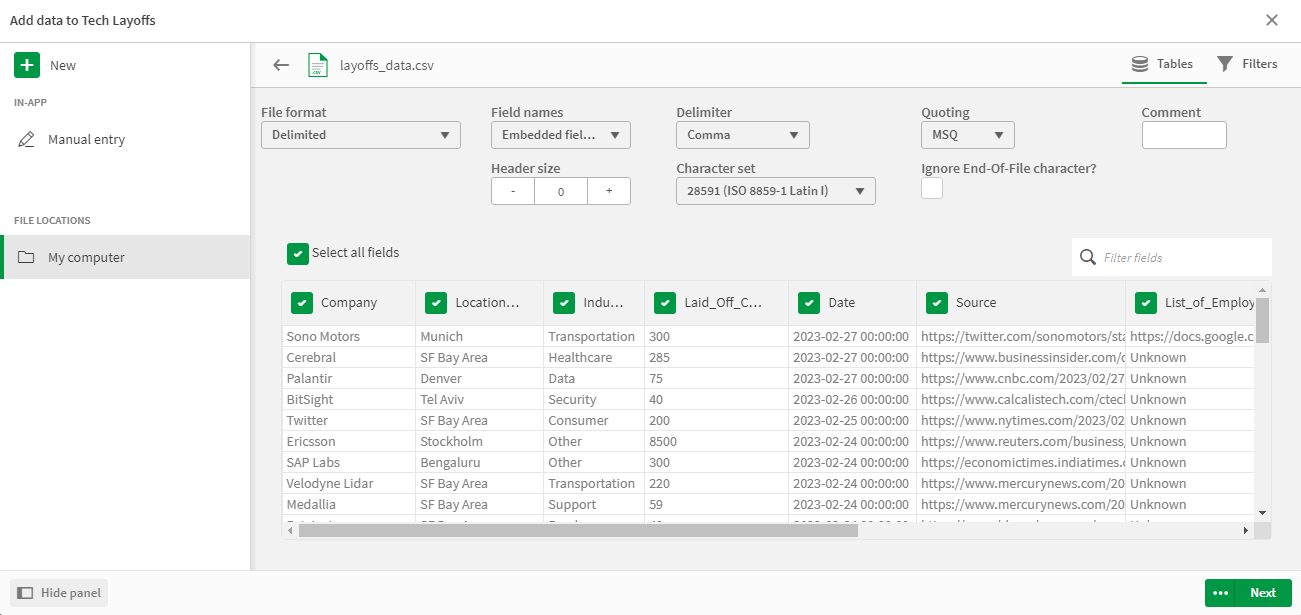Open the File format dropdown

[x=360, y=134]
